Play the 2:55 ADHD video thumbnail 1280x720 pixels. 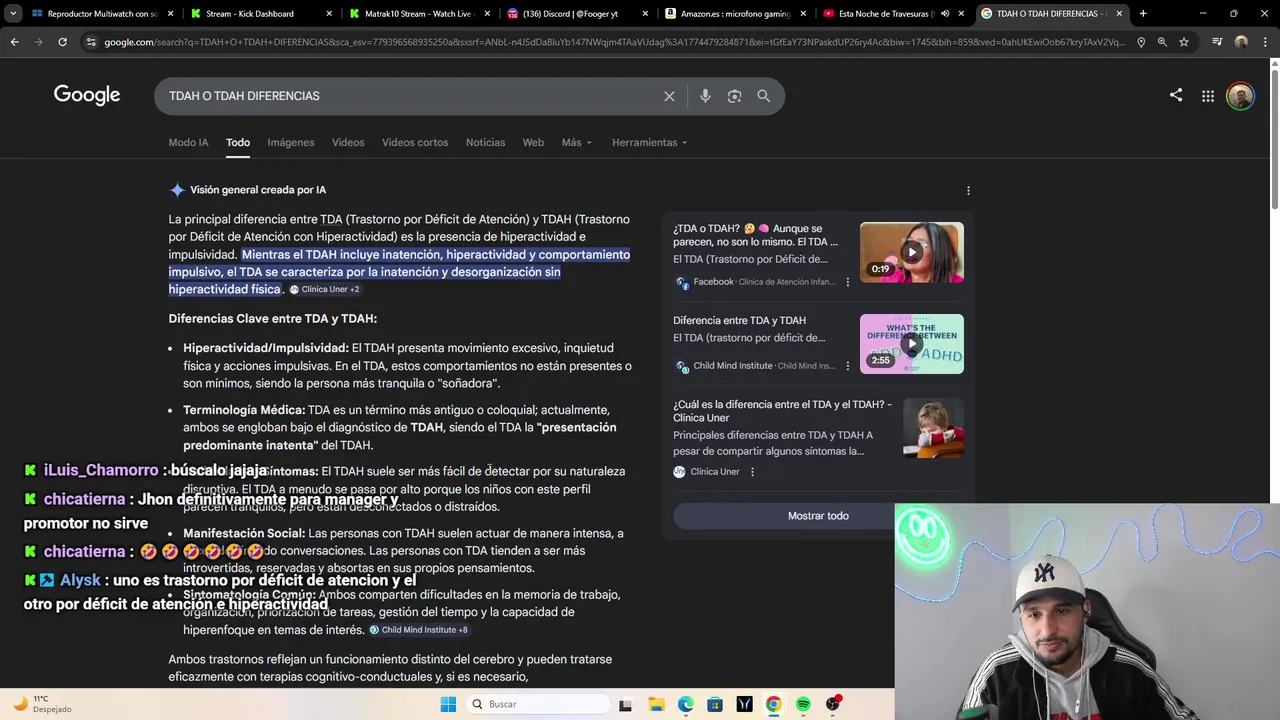[x=912, y=344]
